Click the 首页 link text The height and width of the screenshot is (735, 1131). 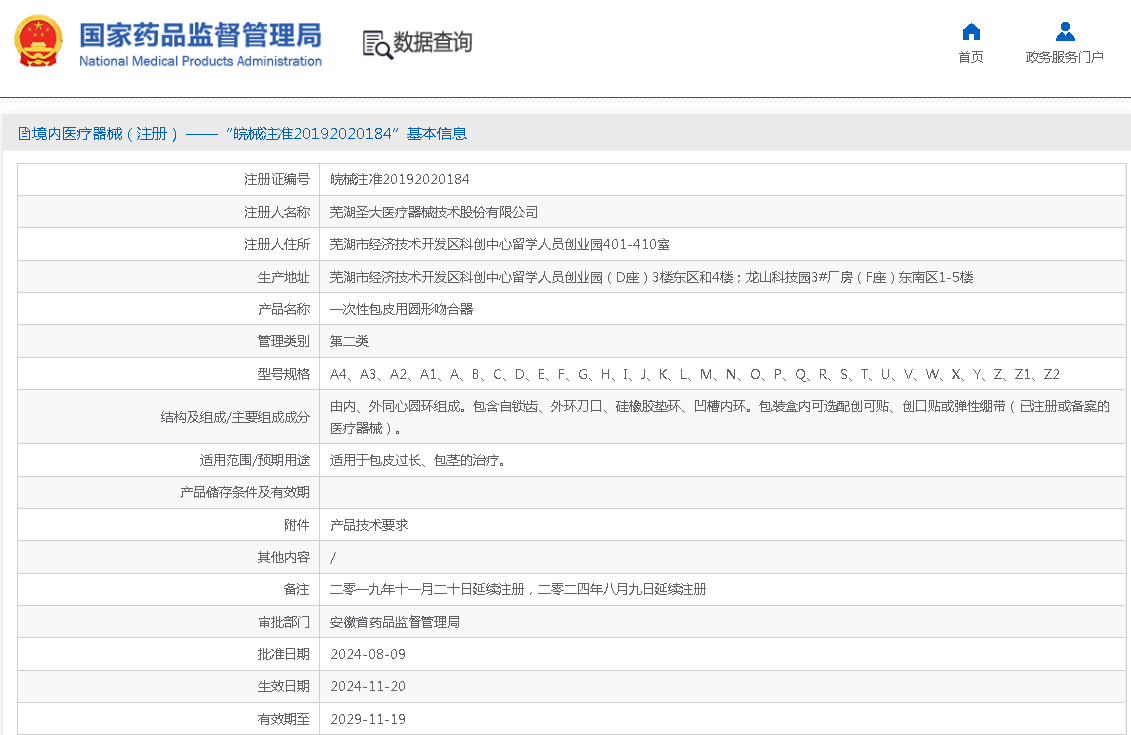[x=971, y=57]
